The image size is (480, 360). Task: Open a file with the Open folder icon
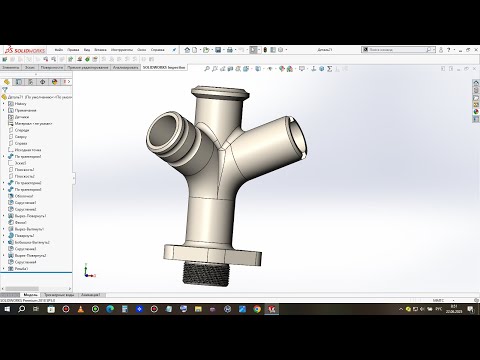(x=206, y=50)
